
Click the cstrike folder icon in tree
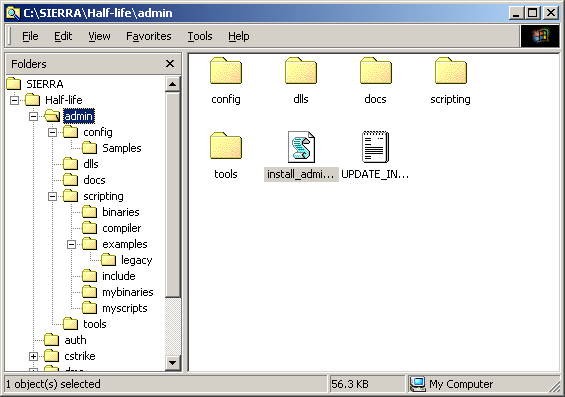pyautogui.click(x=52, y=356)
